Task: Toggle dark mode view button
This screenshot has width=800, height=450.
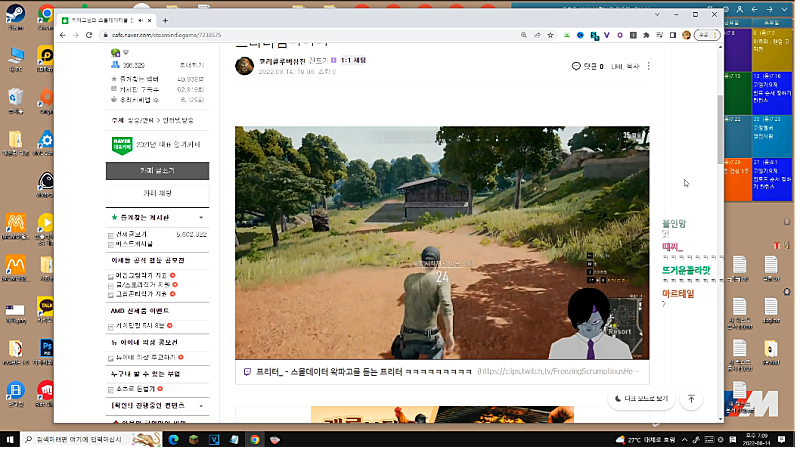Action: pos(642,399)
